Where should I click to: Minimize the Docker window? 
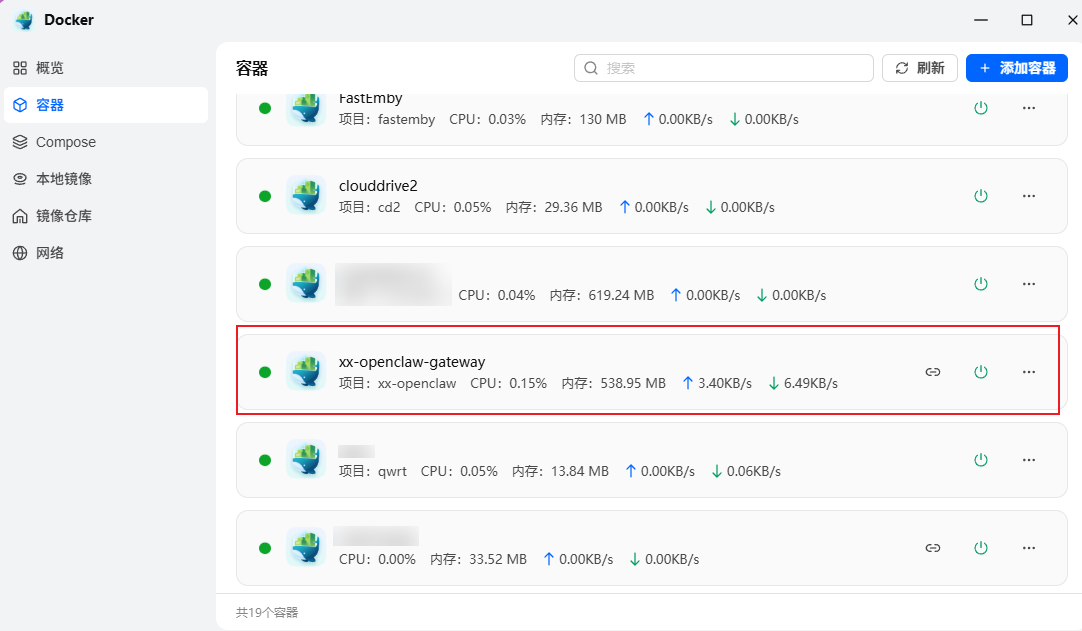coord(981,20)
